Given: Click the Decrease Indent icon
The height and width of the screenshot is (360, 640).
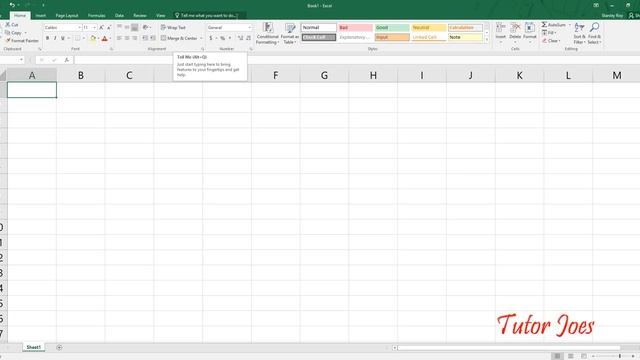Looking at the screenshot, I should click(145, 38).
